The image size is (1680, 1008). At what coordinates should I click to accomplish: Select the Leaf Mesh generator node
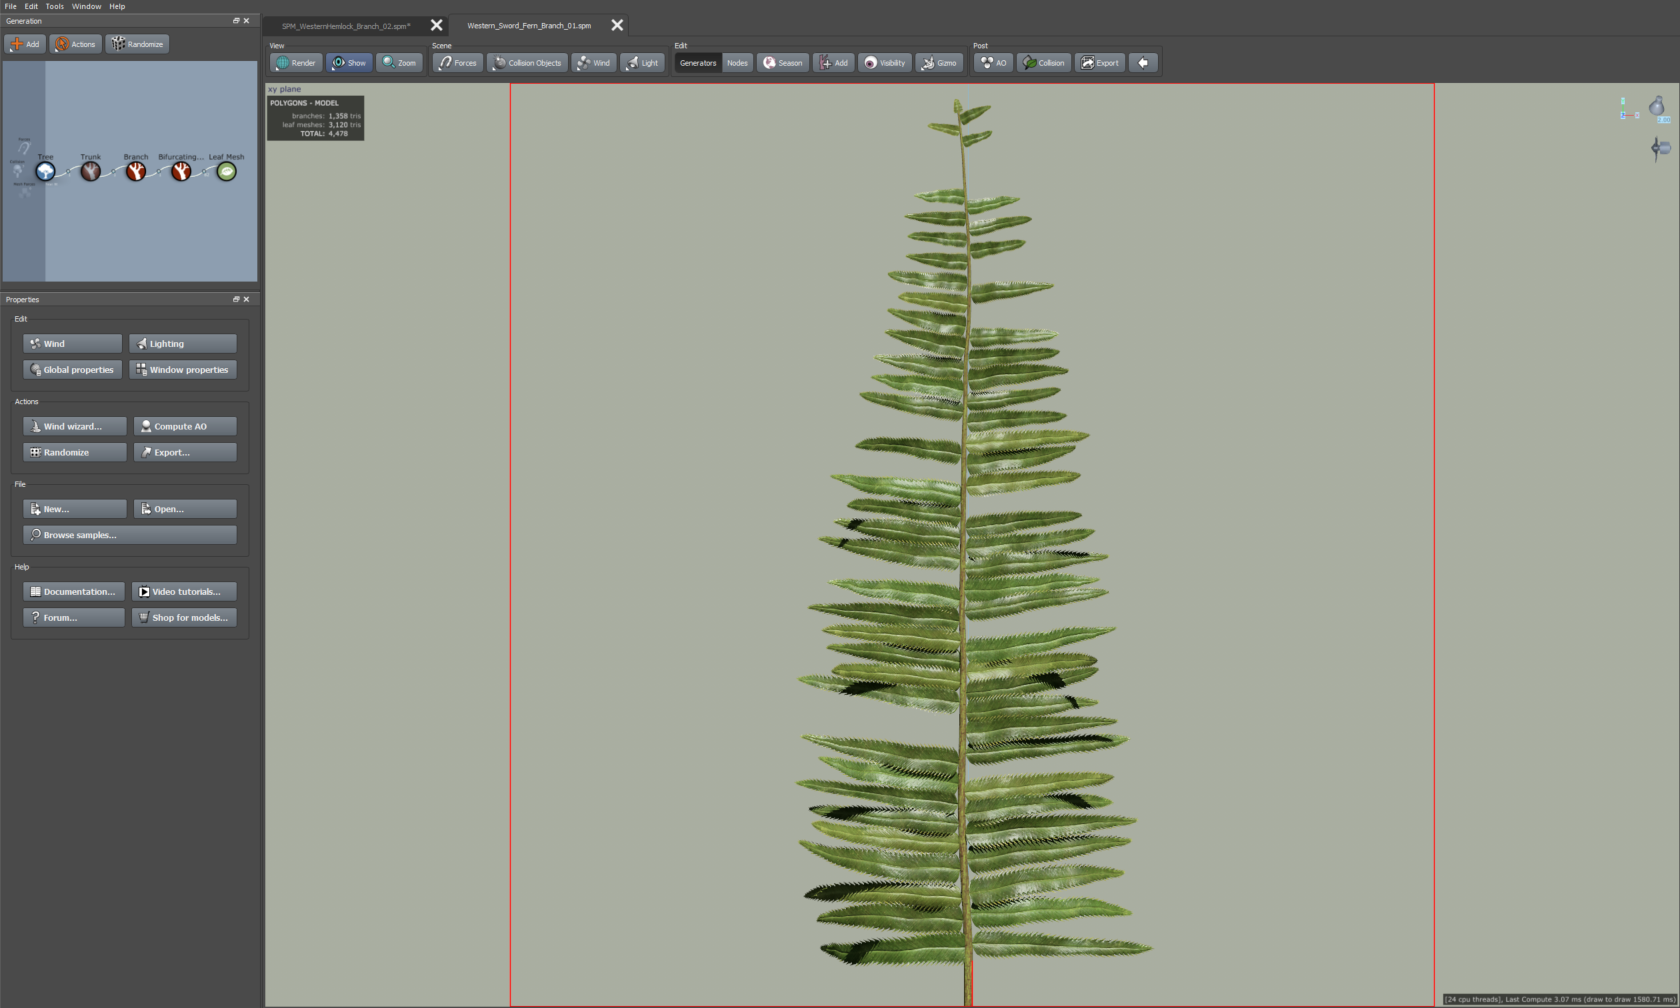(227, 172)
